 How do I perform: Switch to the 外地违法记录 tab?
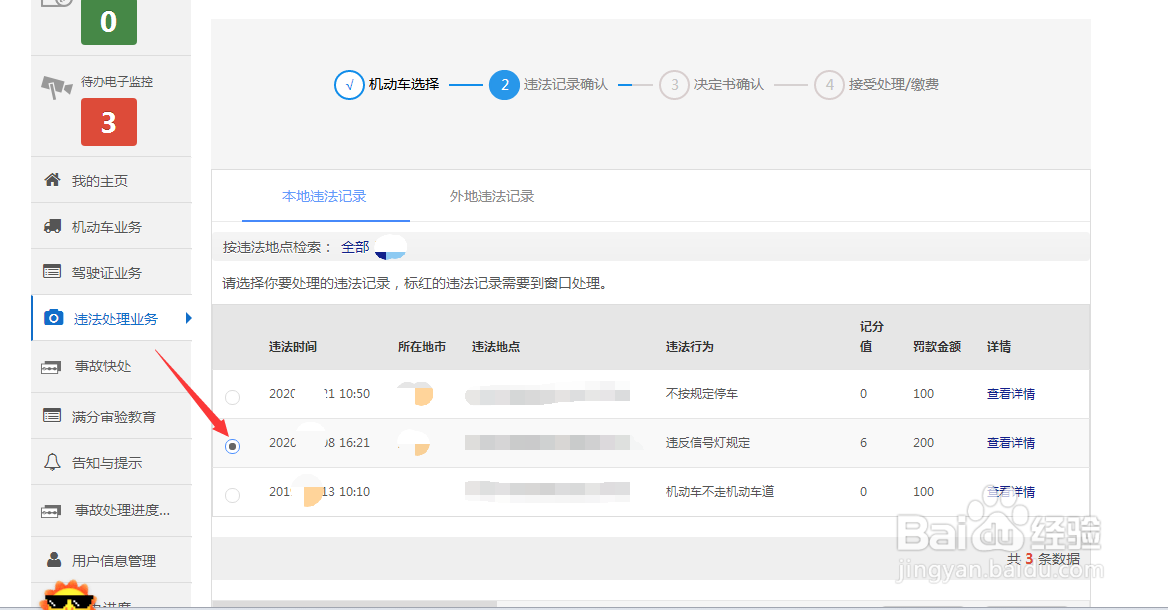[491, 197]
